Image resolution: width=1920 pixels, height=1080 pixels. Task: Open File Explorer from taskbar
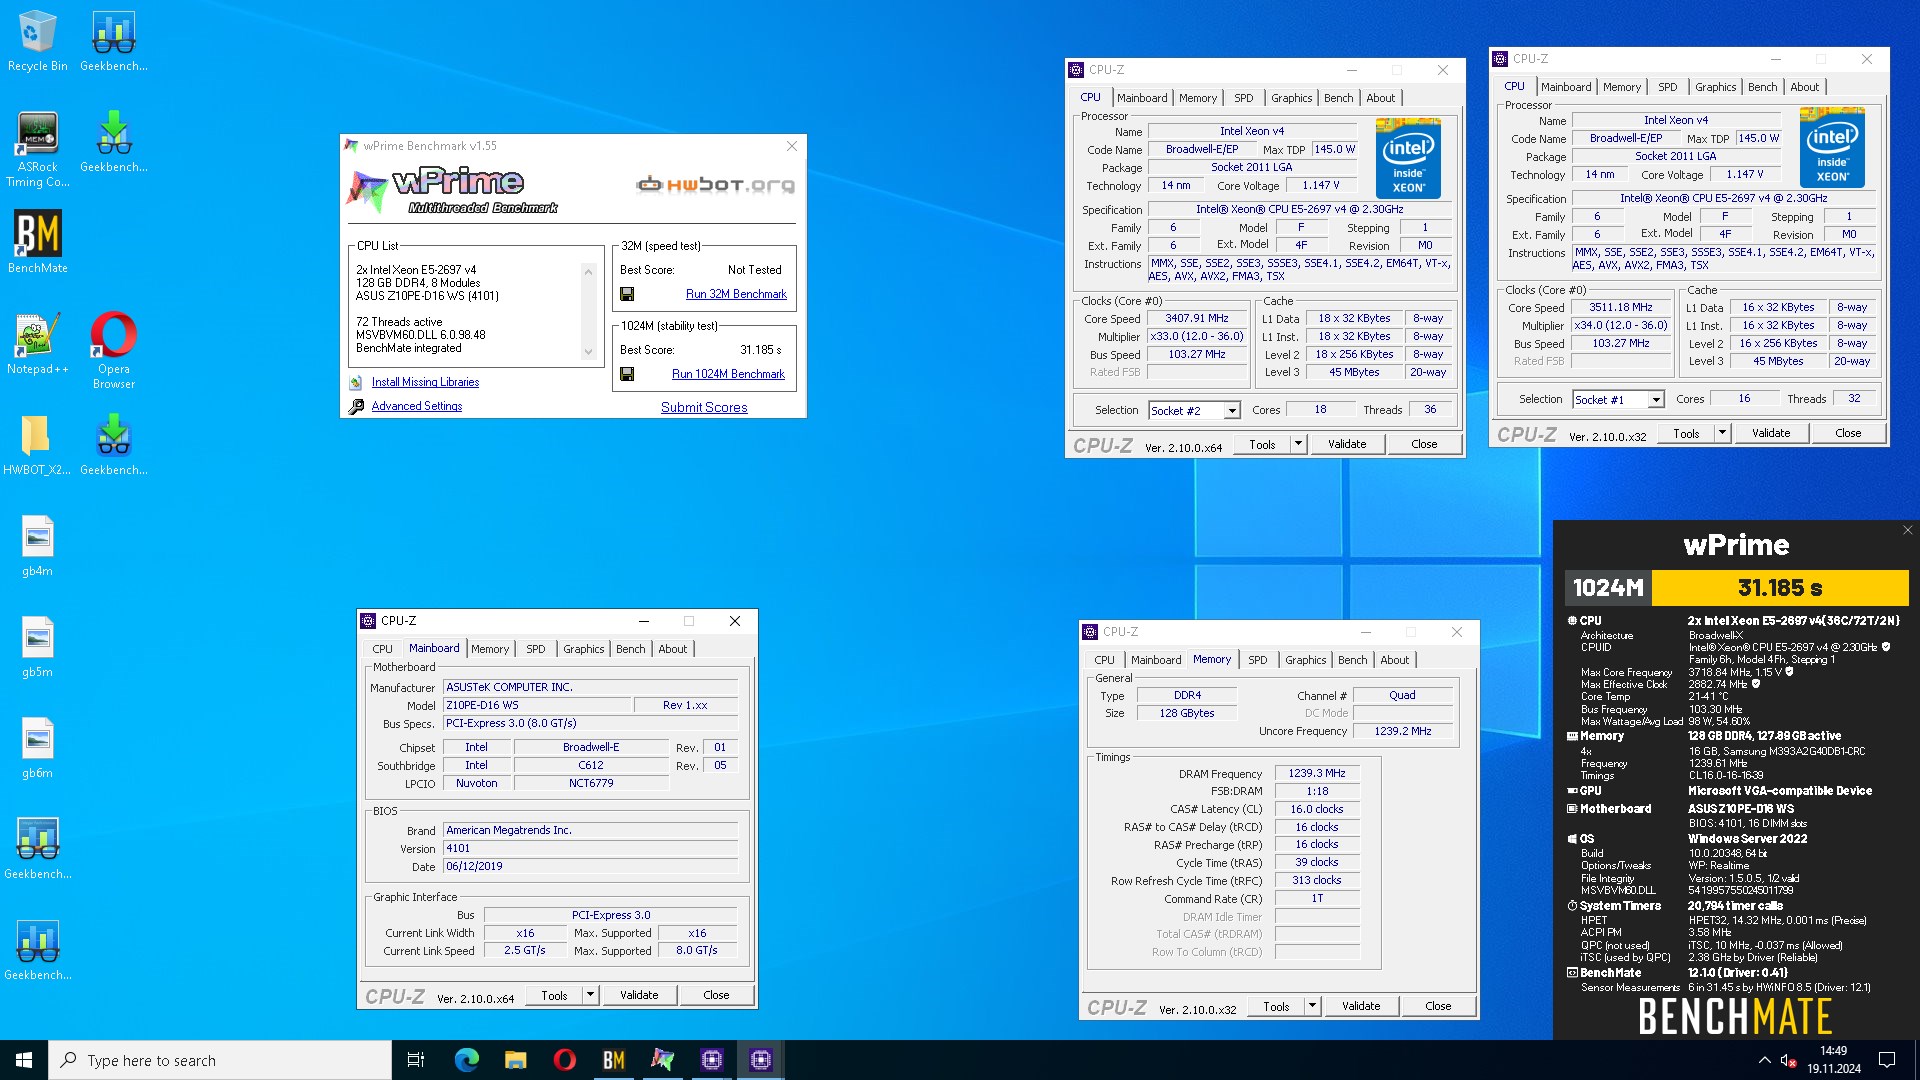[x=515, y=1060]
